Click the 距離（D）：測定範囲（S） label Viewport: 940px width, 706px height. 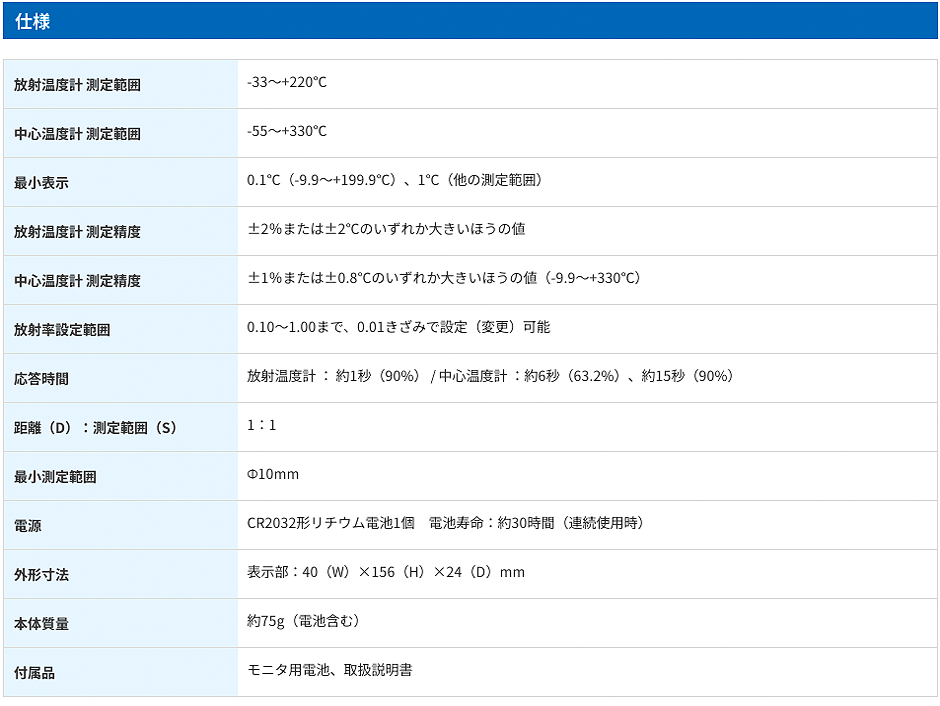pos(95,428)
